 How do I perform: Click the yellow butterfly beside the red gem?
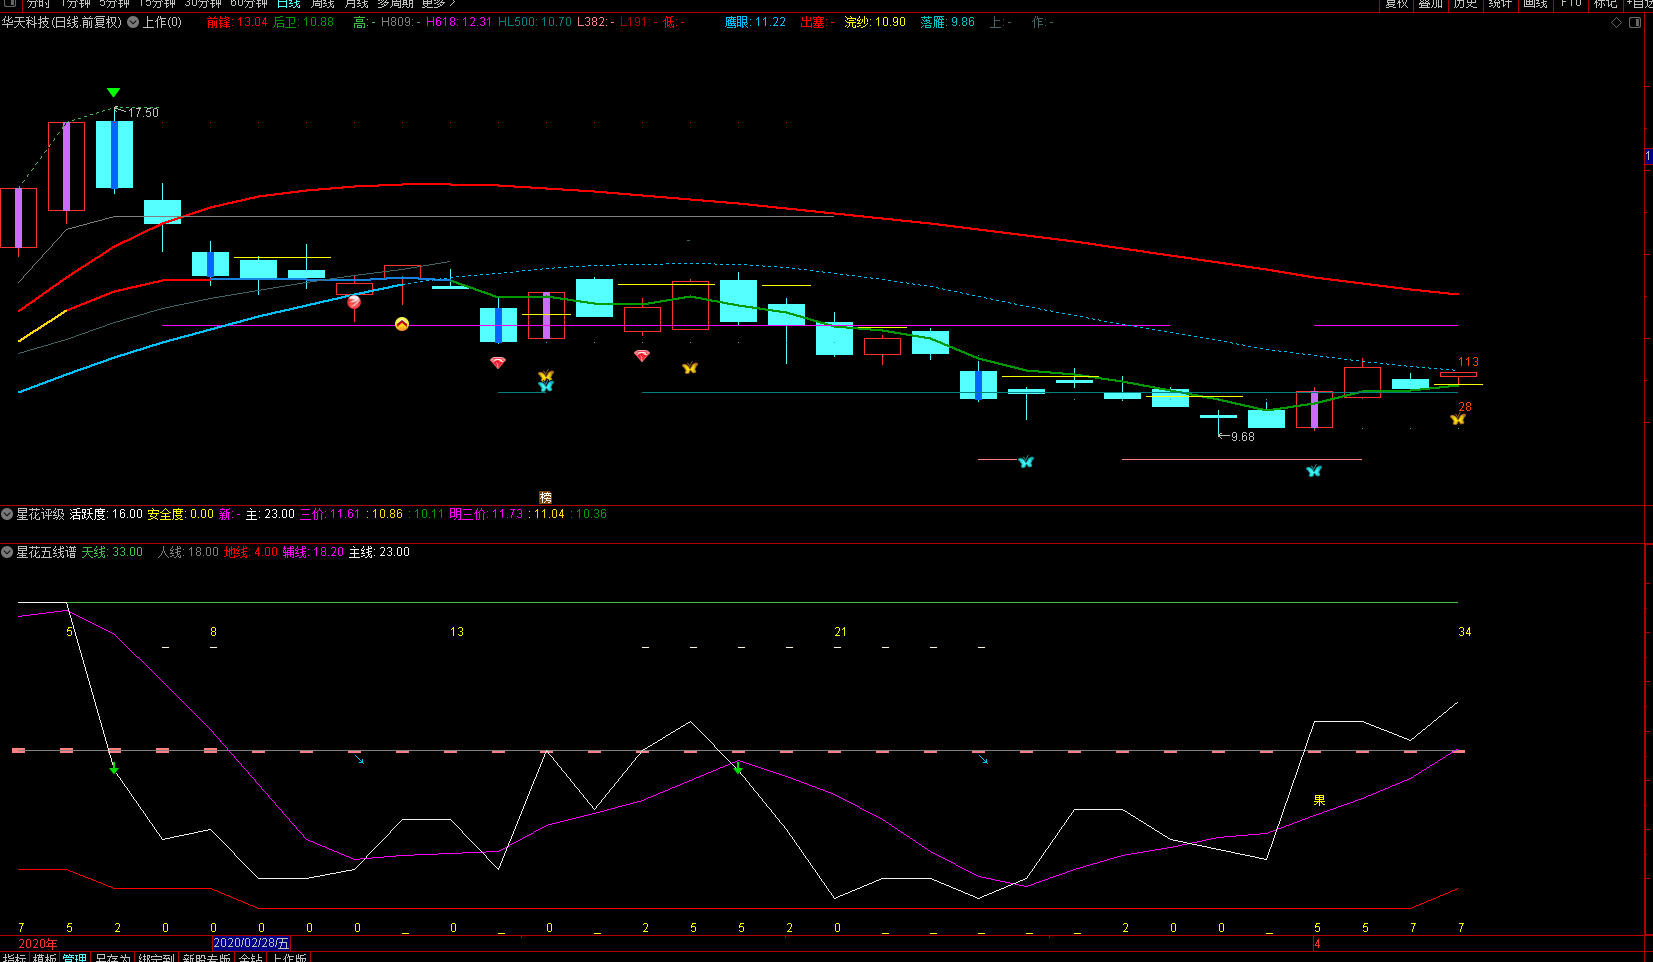pos(690,368)
